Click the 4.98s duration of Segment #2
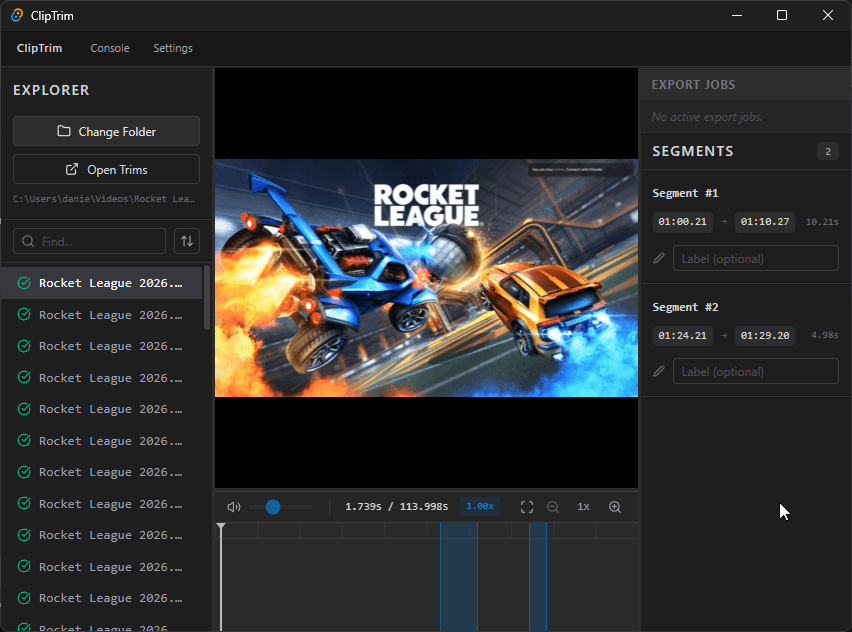 click(x=825, y=335)
